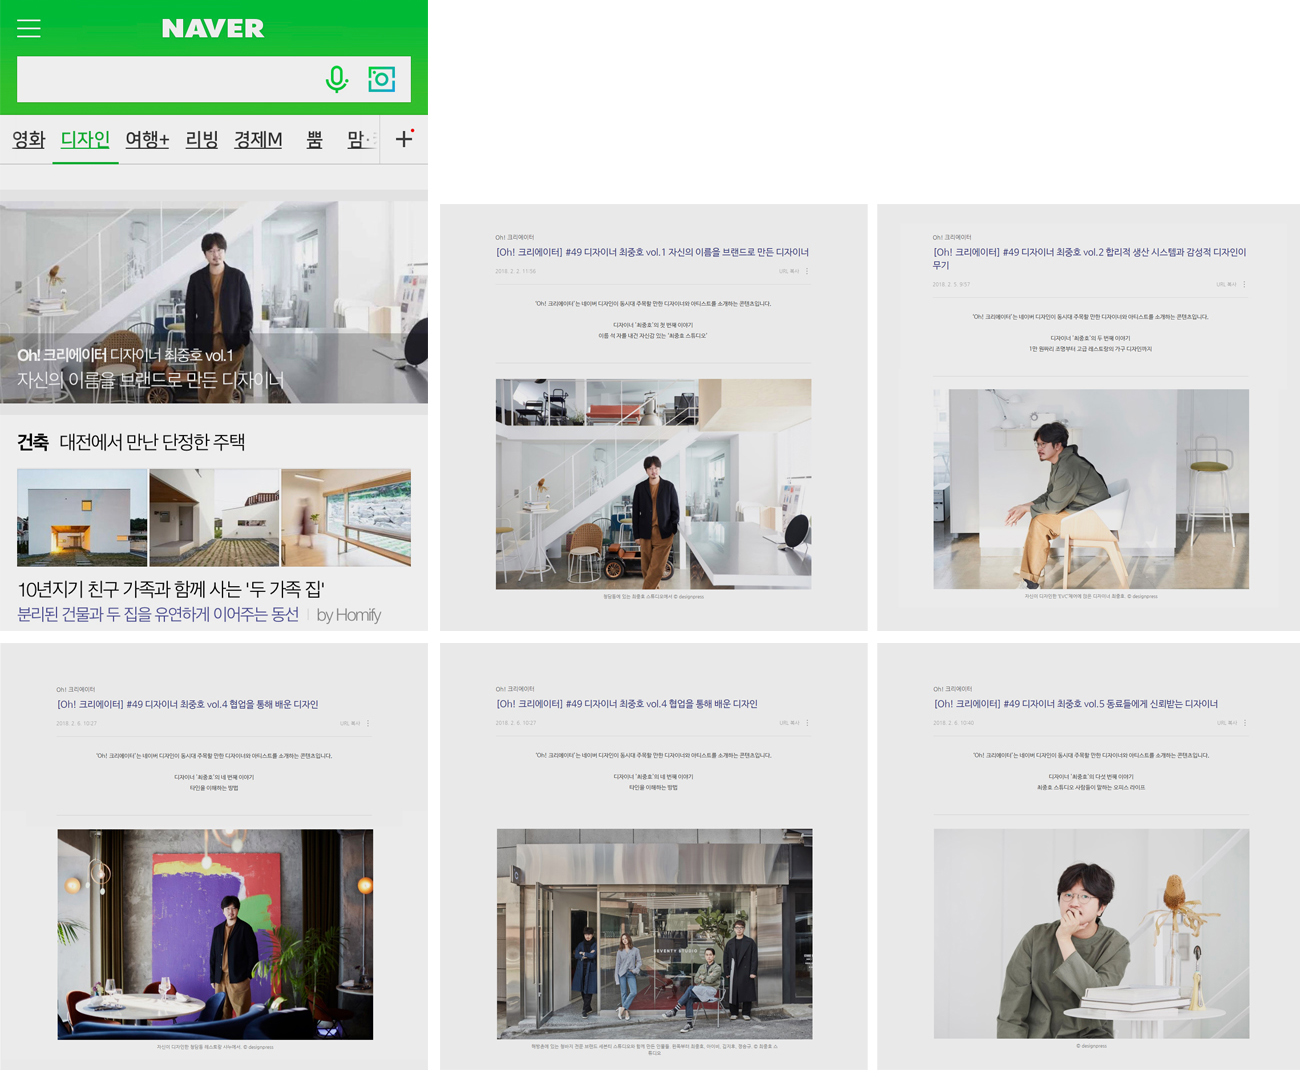
Task: Open the Naver hamburger menu
Action: pyautogui.click(x=29, y=28)
